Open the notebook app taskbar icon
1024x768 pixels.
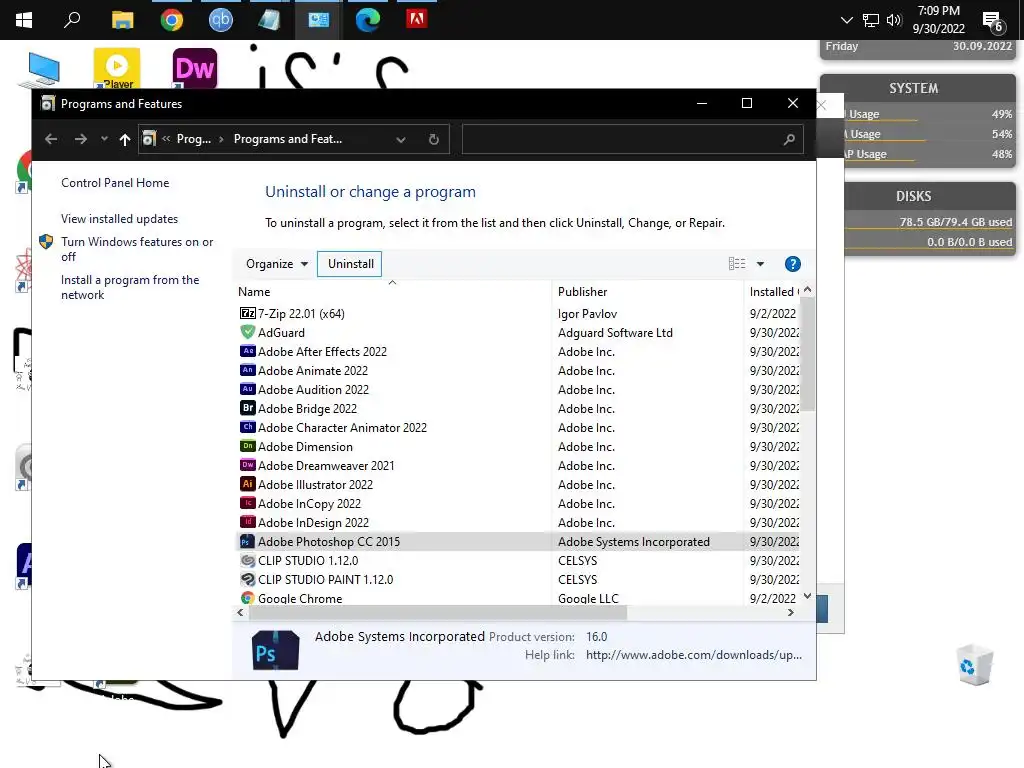click(x=269, y=20)
